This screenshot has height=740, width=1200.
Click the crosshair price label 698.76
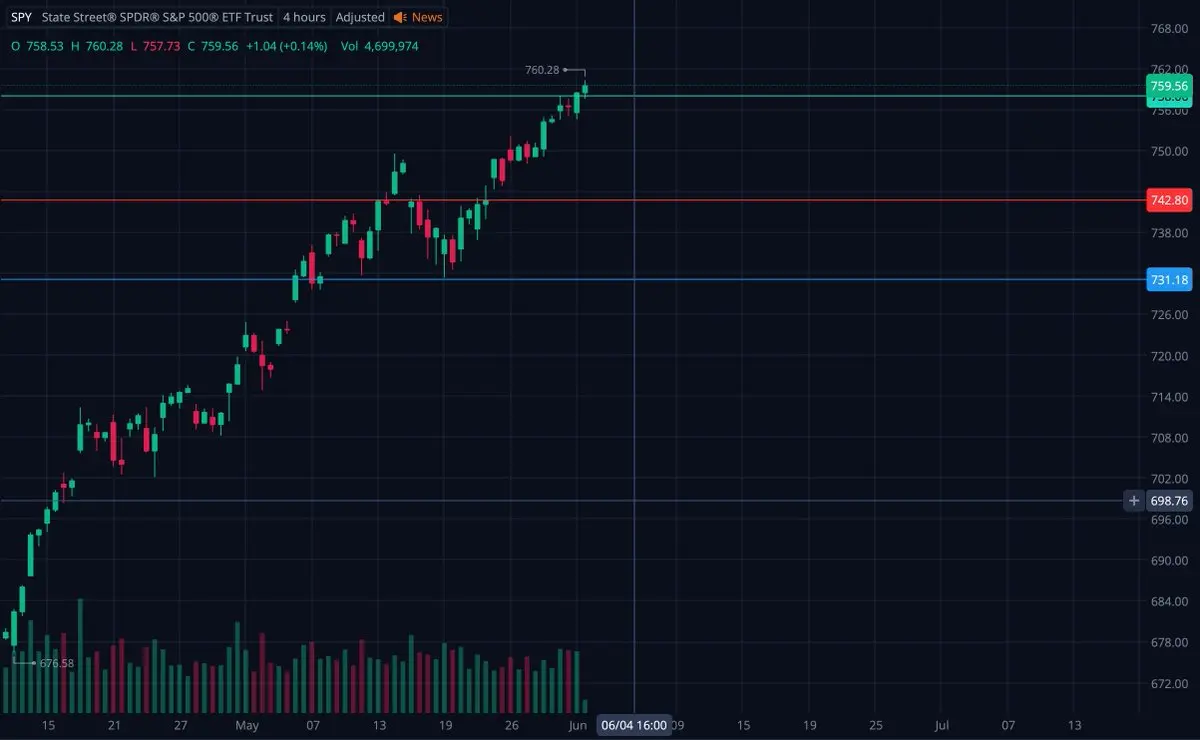1169,501
